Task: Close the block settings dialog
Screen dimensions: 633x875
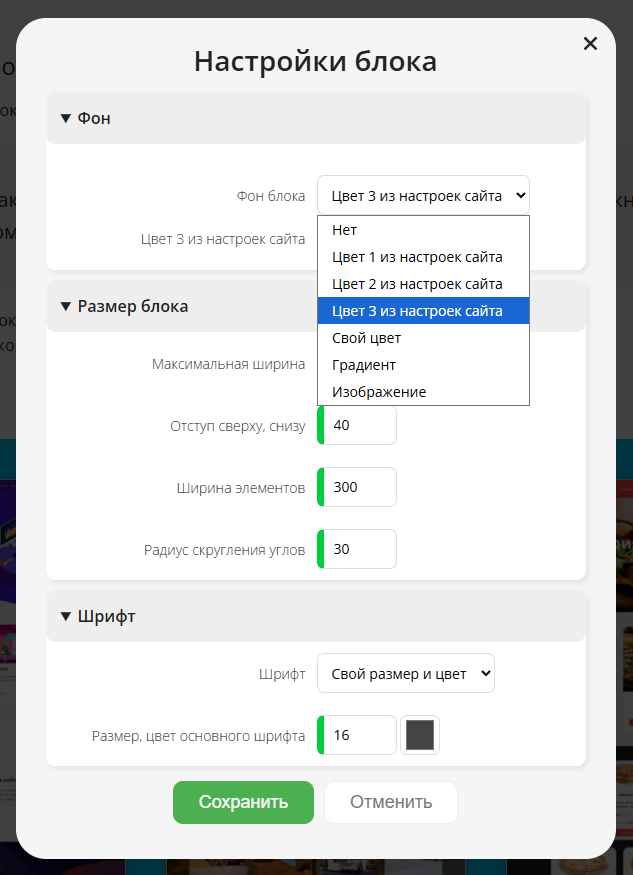Action: click(x=590, y=44)
